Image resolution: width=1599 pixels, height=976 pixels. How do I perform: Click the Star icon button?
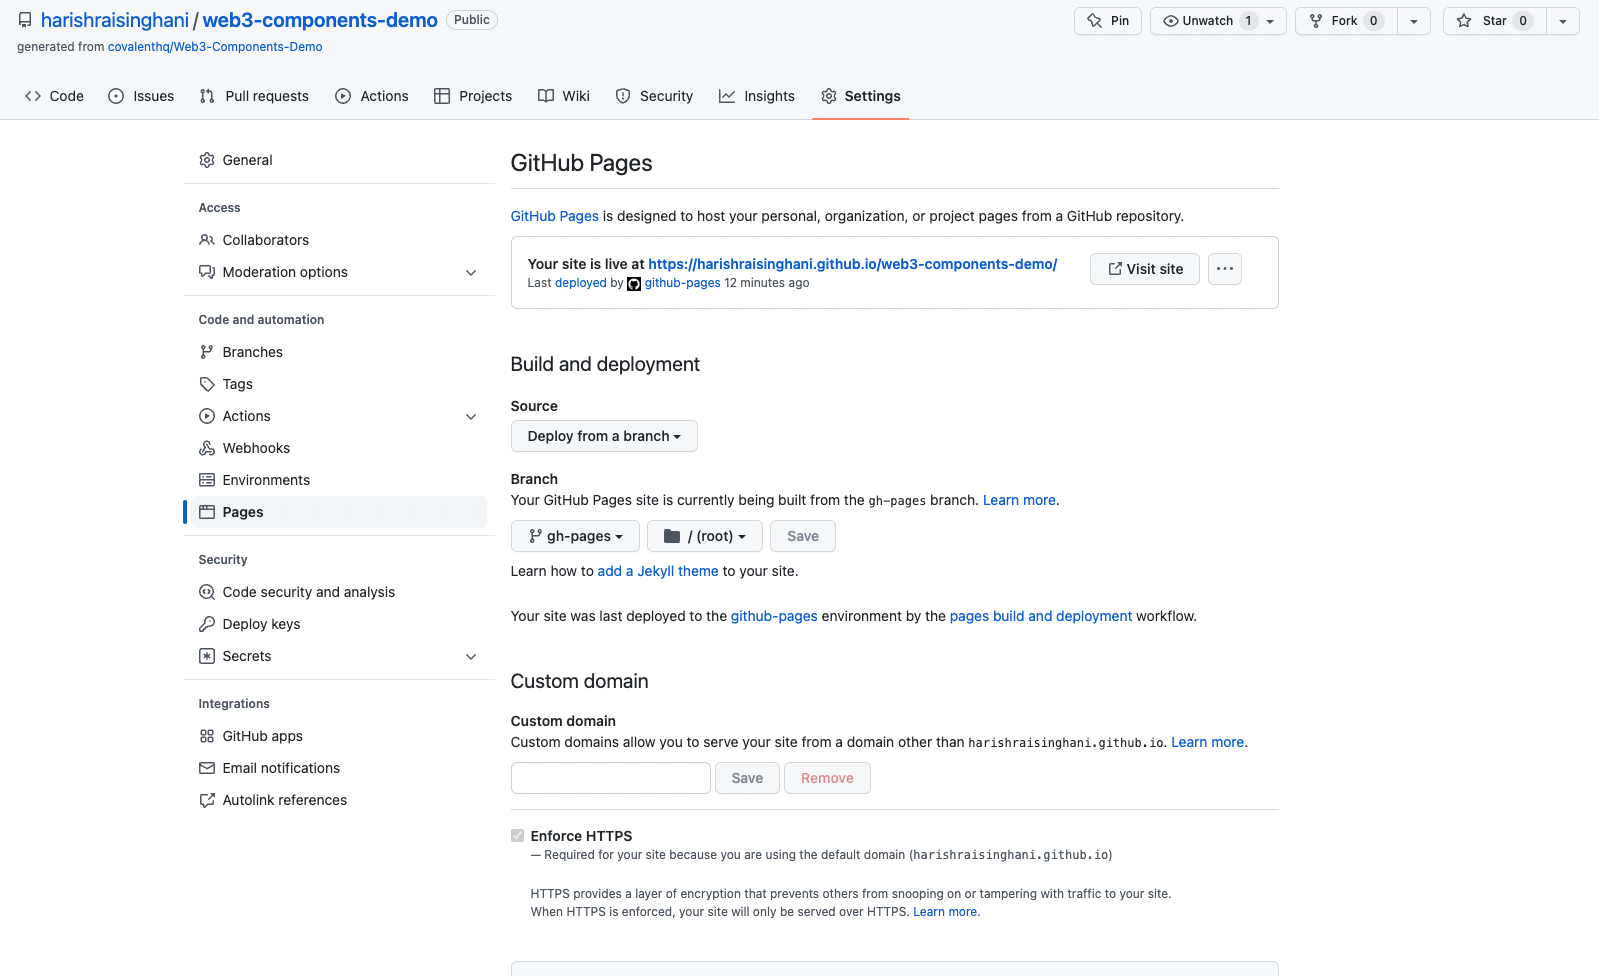point(1464,21)
